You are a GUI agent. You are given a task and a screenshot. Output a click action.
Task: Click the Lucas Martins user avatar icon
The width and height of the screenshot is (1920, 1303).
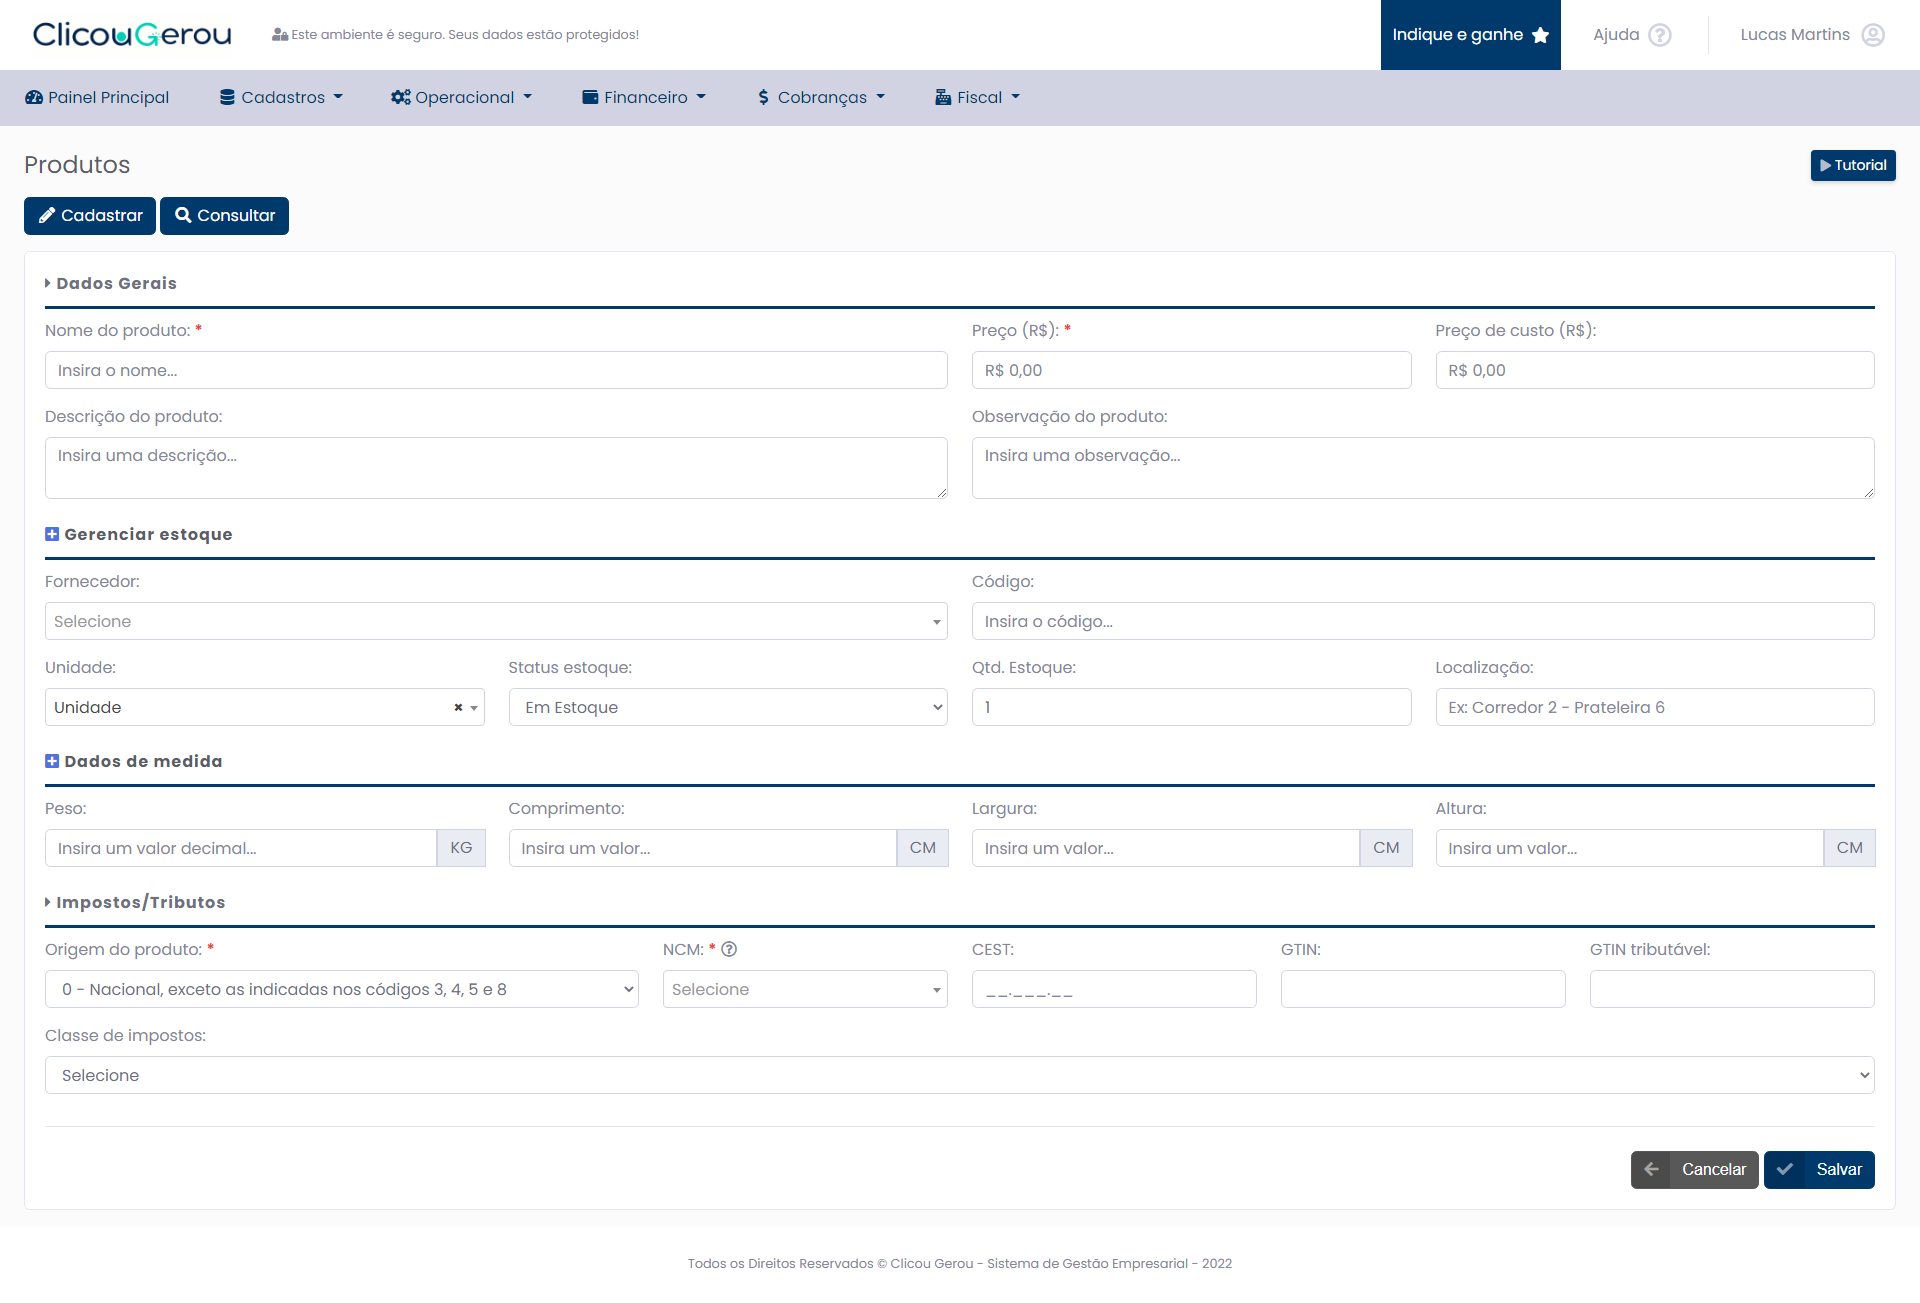(x=1873, y=35)
